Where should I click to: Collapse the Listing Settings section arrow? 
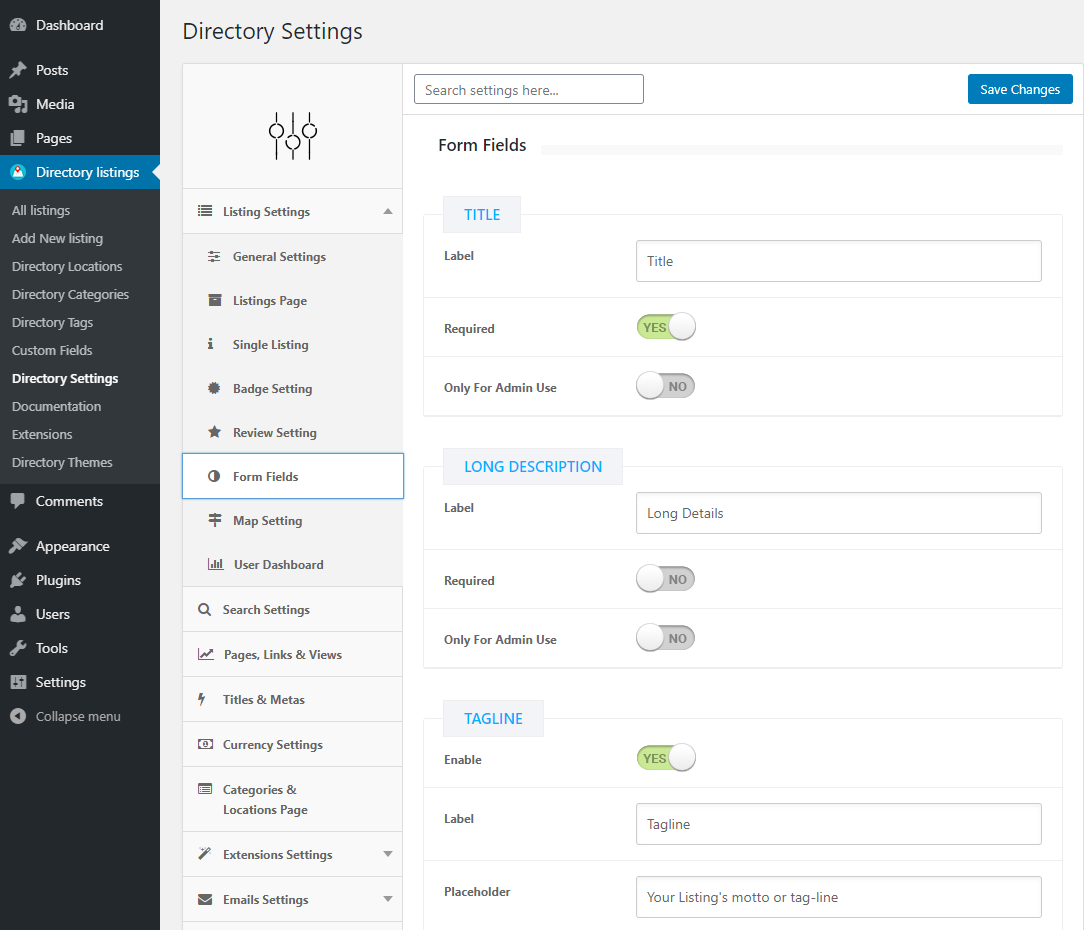(388, 211)
